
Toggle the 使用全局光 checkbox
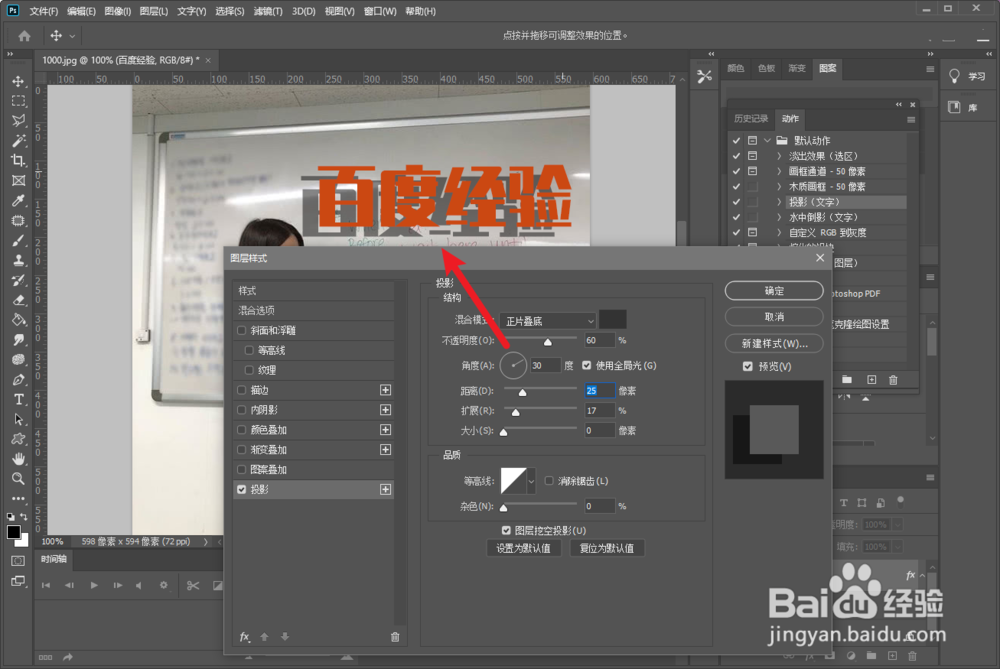click(587, 365)
